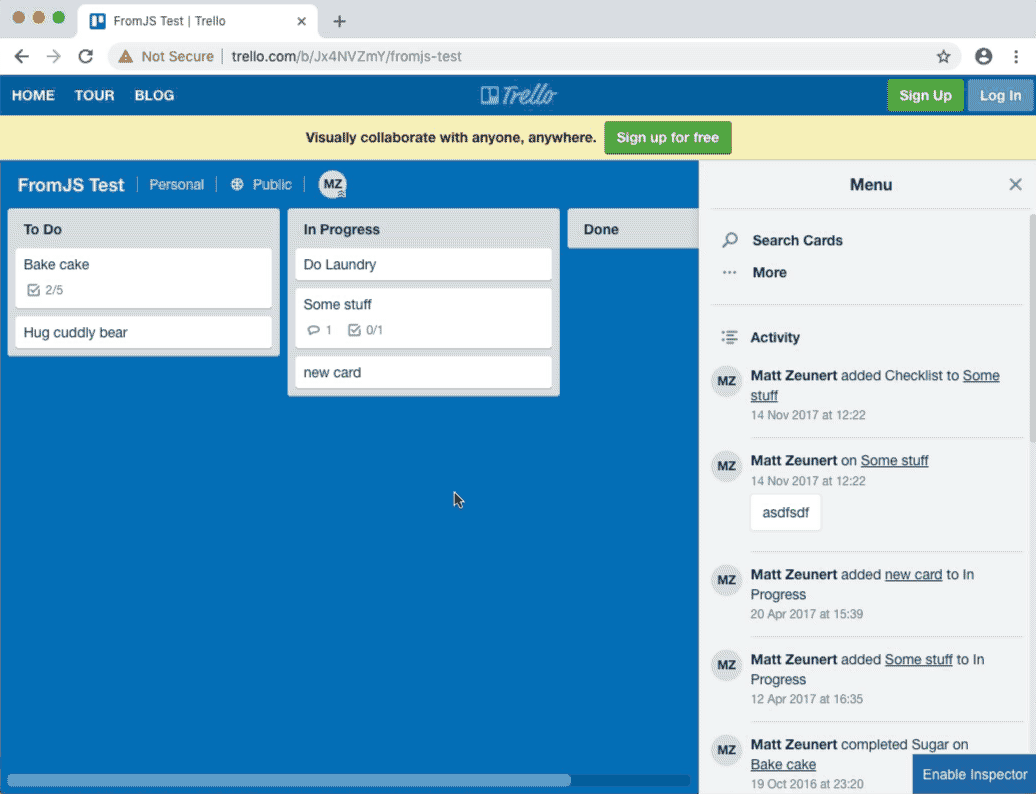Click the Search Cards magnifier icon
Viewport: 1036px width, 794px height.
click(x=730, y=240)
